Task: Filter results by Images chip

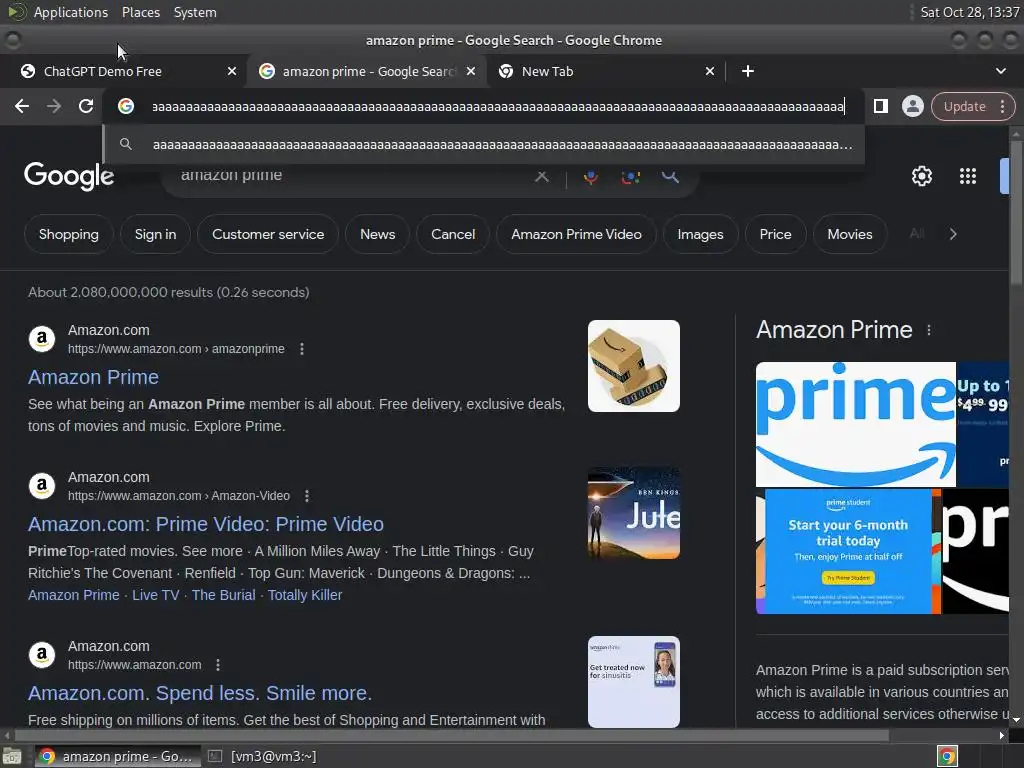Action: 700,234
